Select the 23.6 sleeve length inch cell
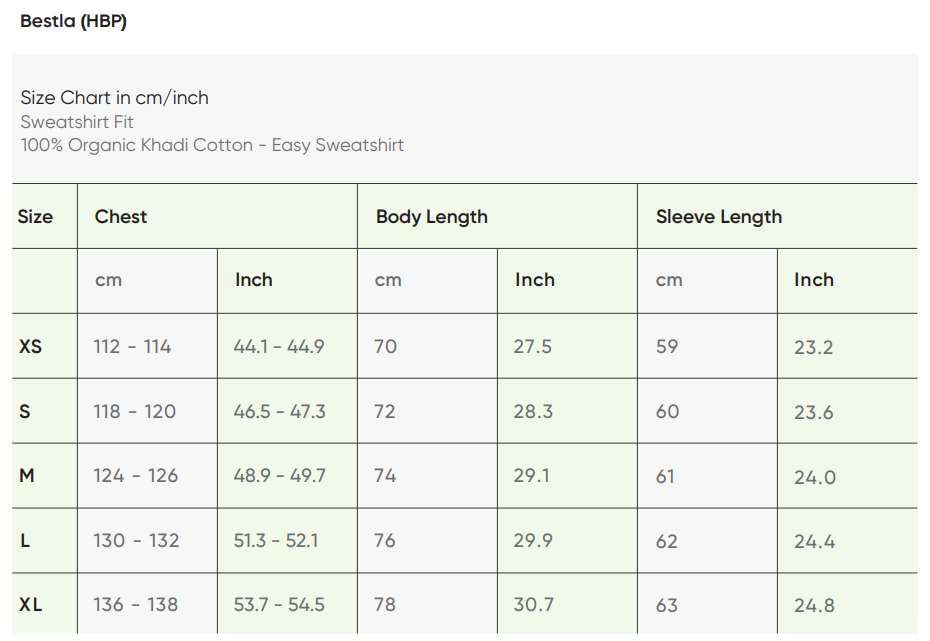Image resolution: width=930 pixels, height=641 pixels. [814, 412]
